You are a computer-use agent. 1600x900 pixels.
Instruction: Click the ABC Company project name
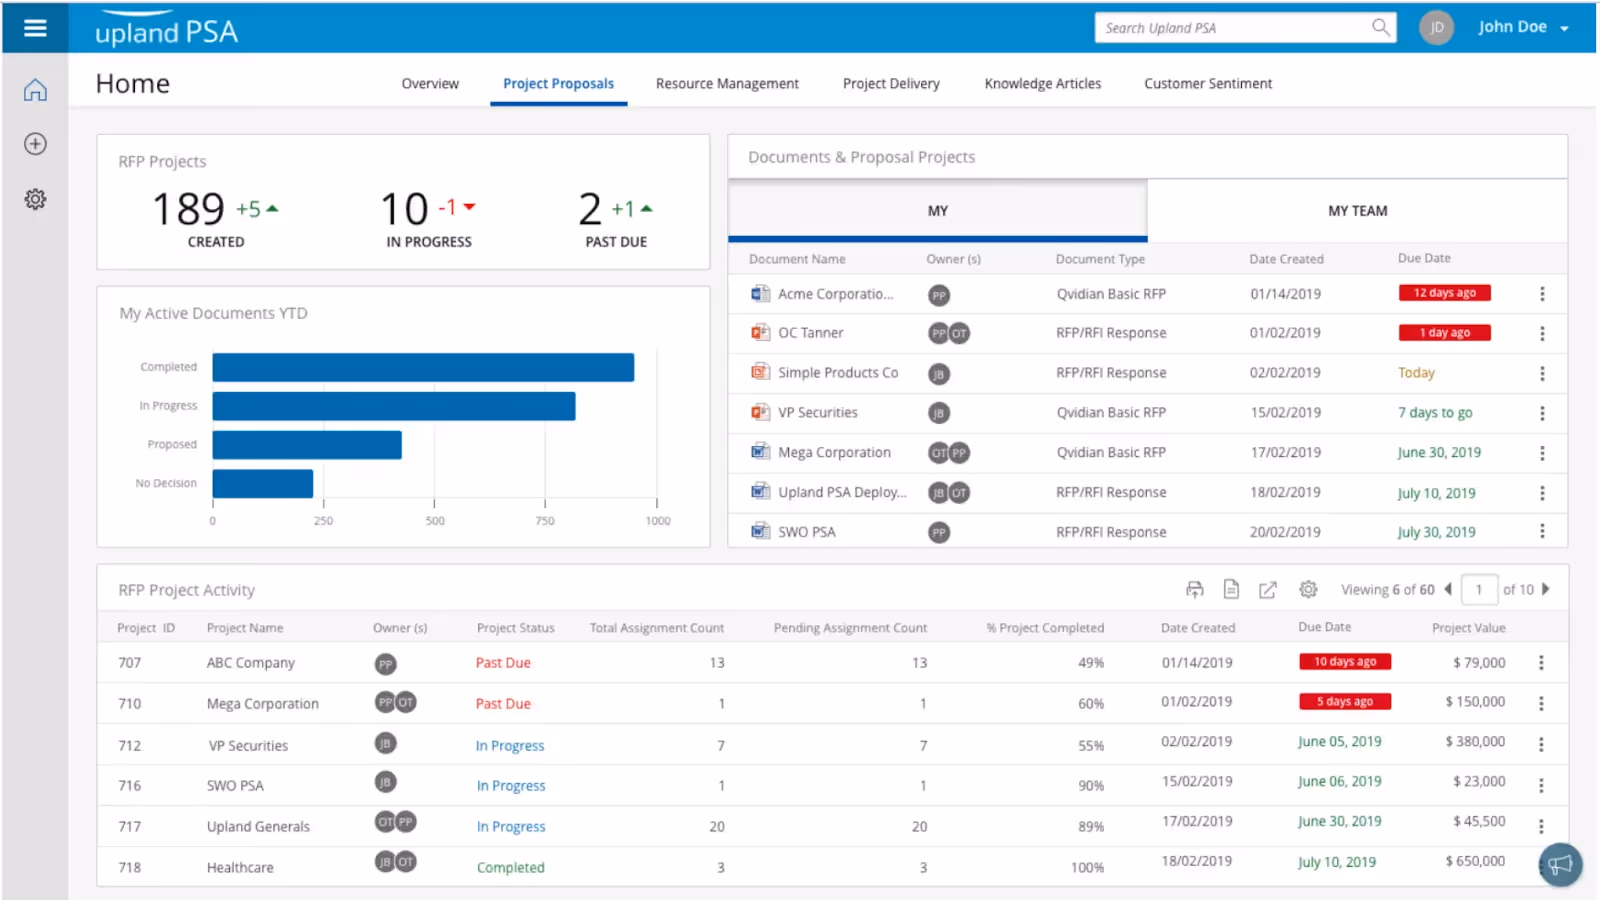click(x=251, y=663)
